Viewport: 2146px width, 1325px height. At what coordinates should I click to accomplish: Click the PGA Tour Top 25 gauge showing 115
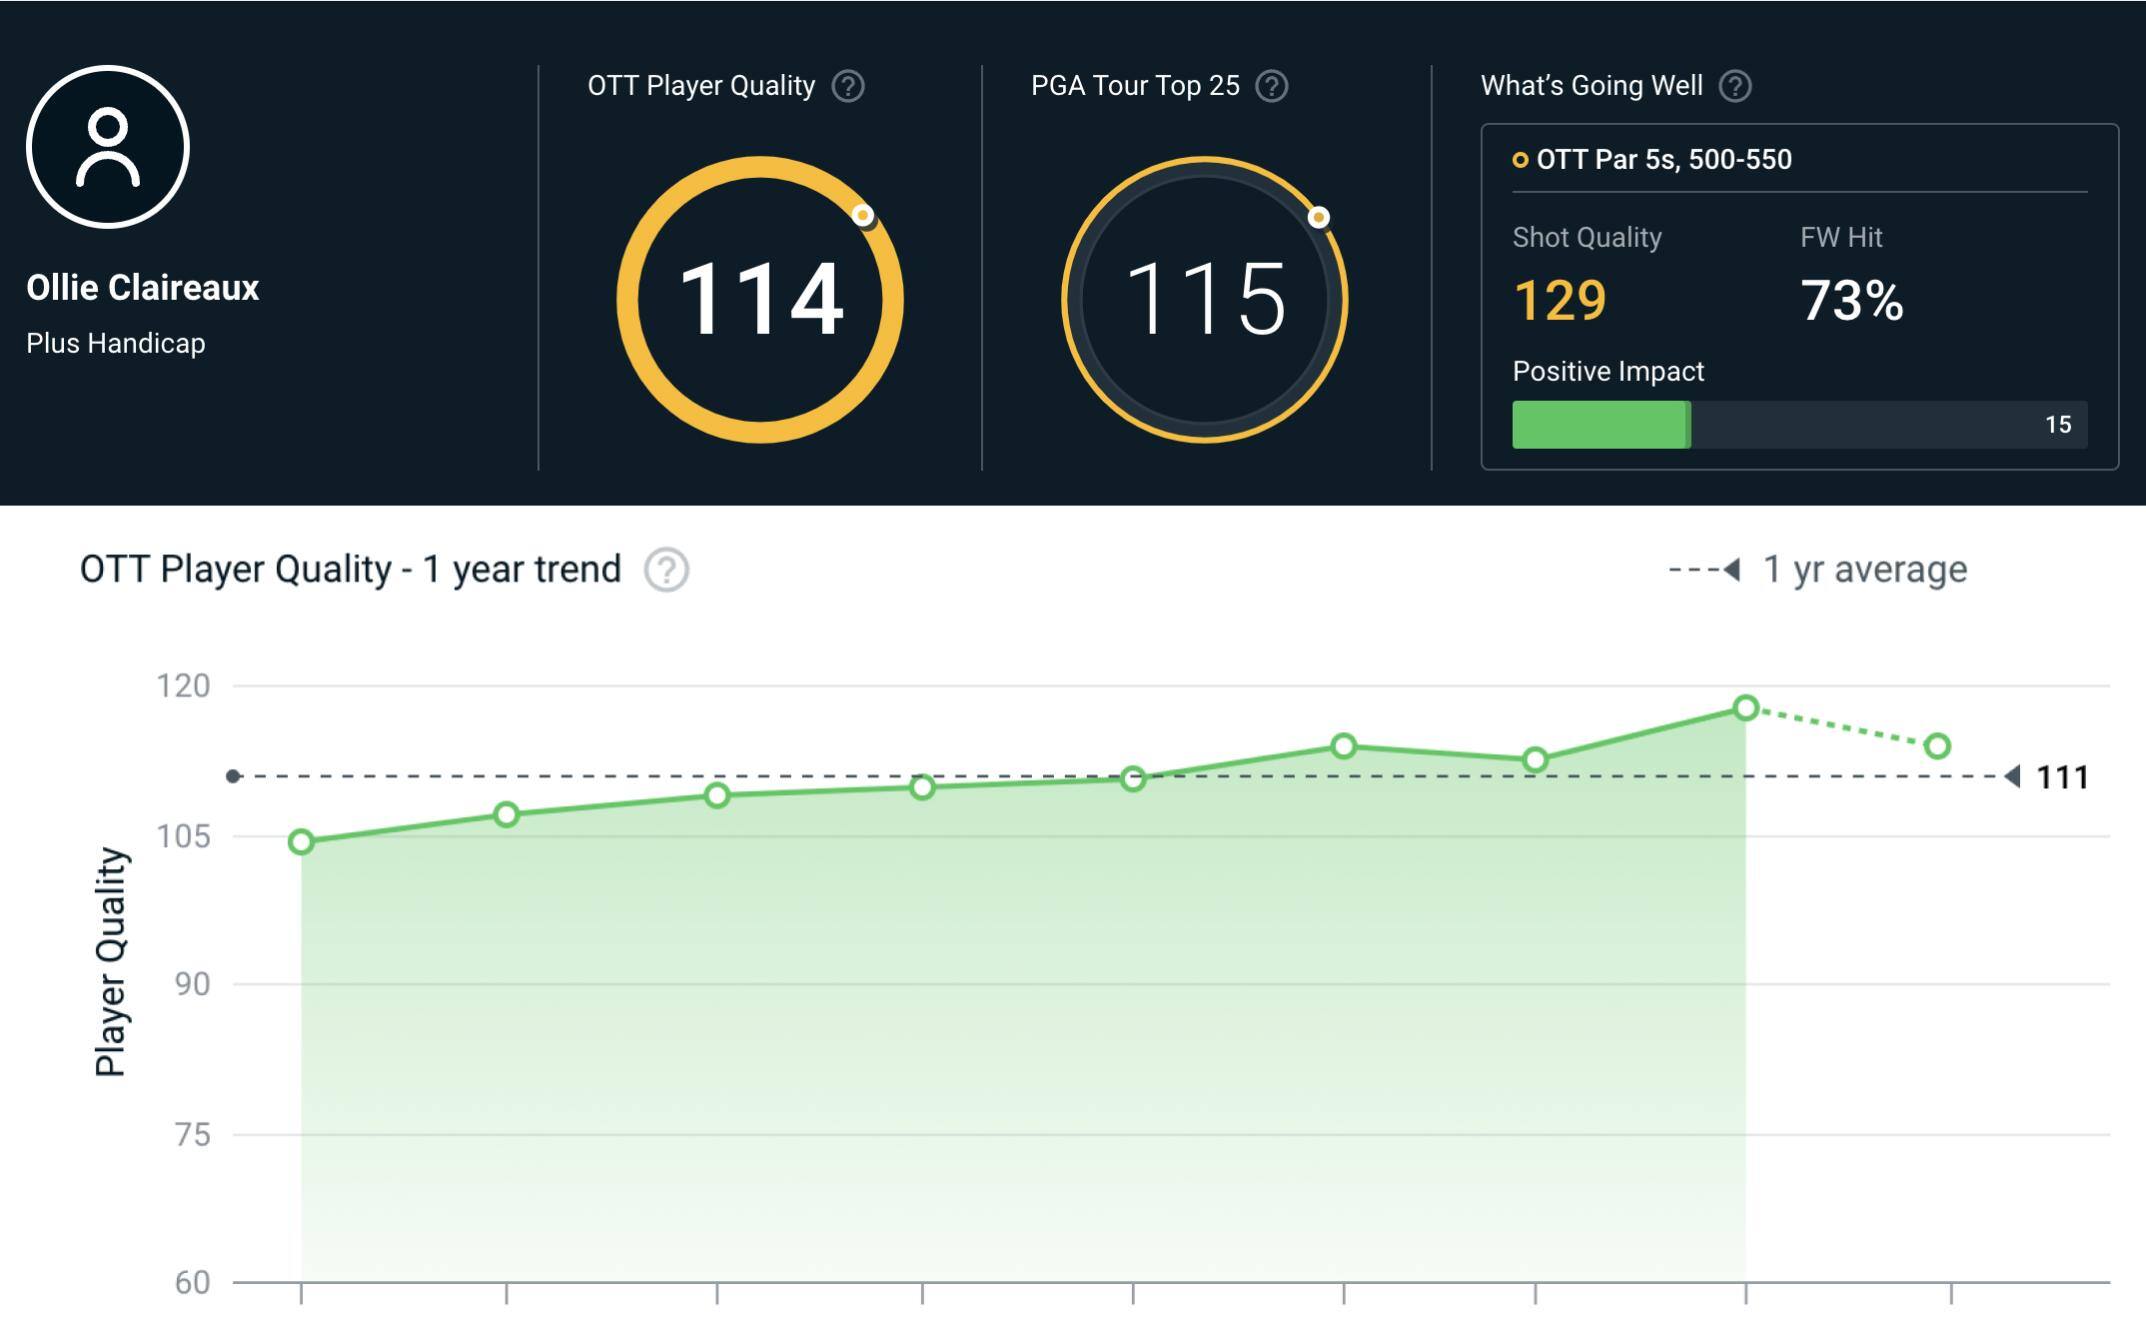click(x=1204, y=299)
